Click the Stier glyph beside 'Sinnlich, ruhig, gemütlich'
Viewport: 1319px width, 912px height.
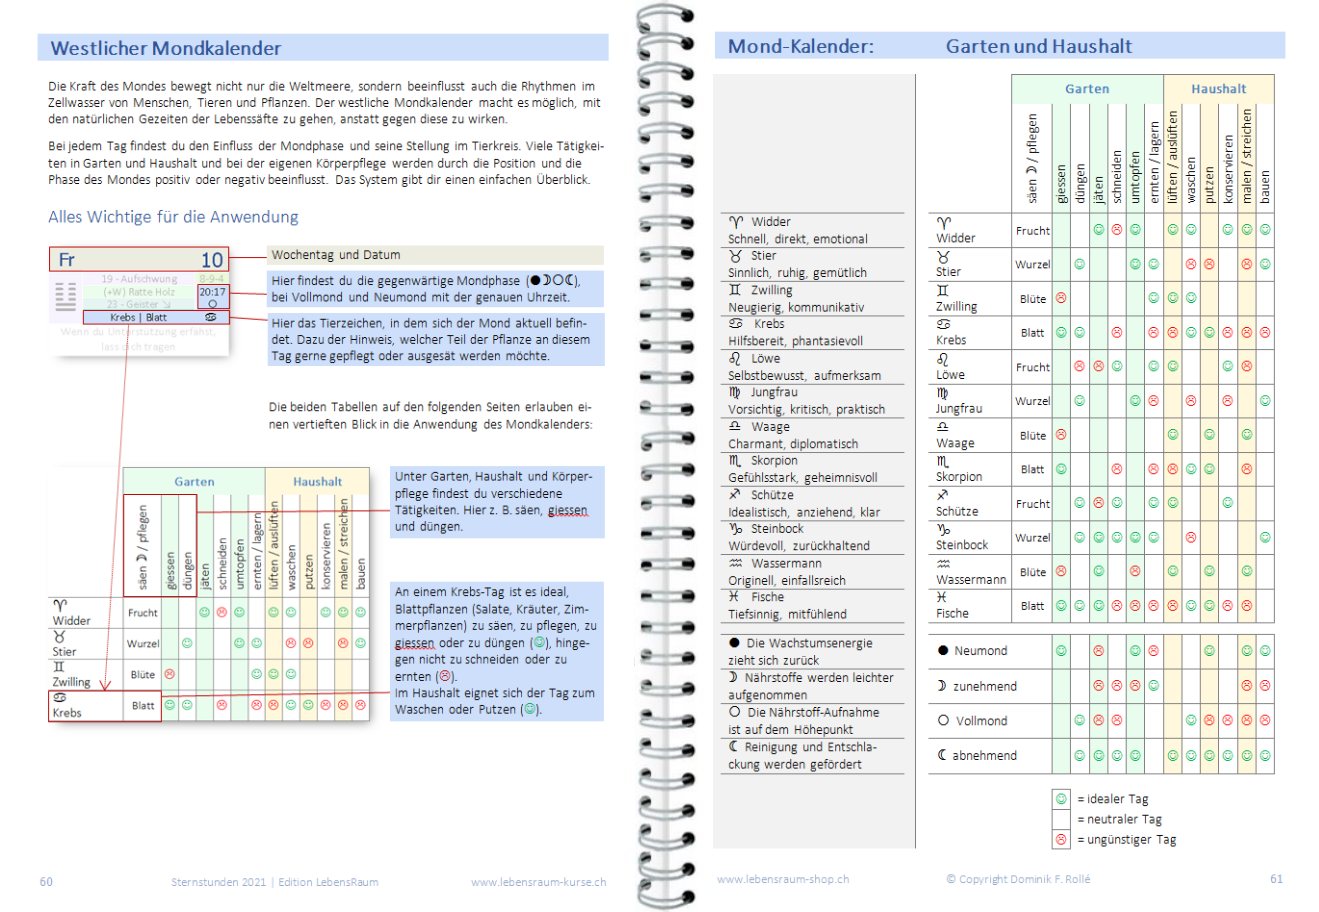pyautogui.click(x=736, y=256)
